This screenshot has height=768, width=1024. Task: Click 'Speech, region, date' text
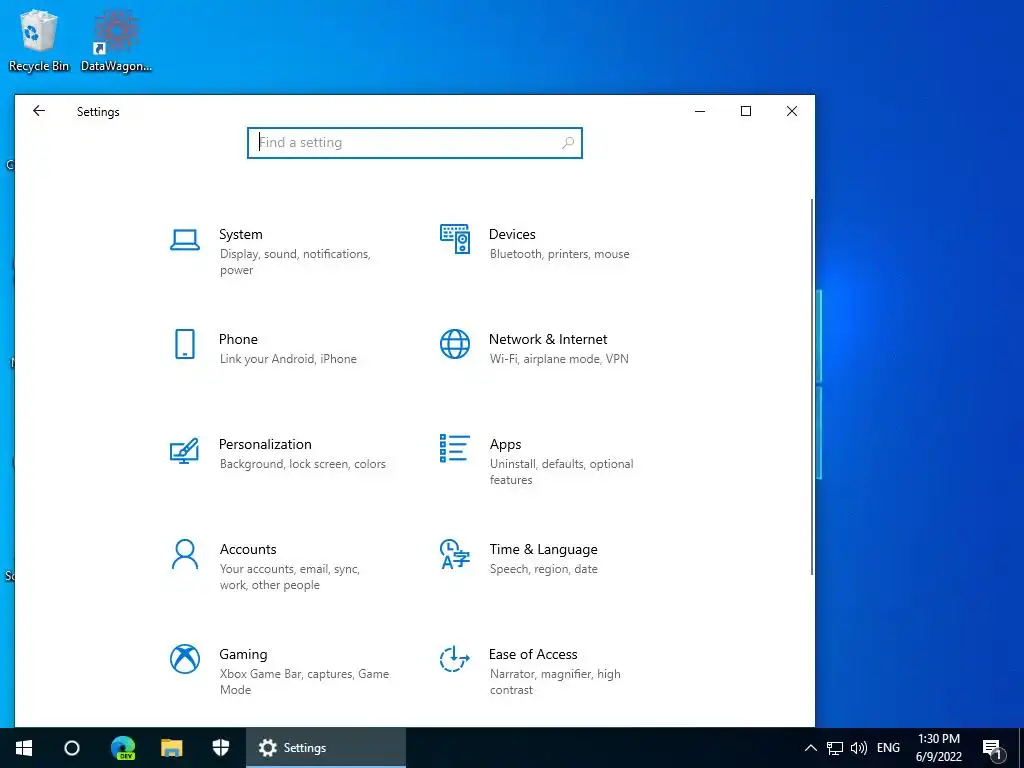point(544,569)
